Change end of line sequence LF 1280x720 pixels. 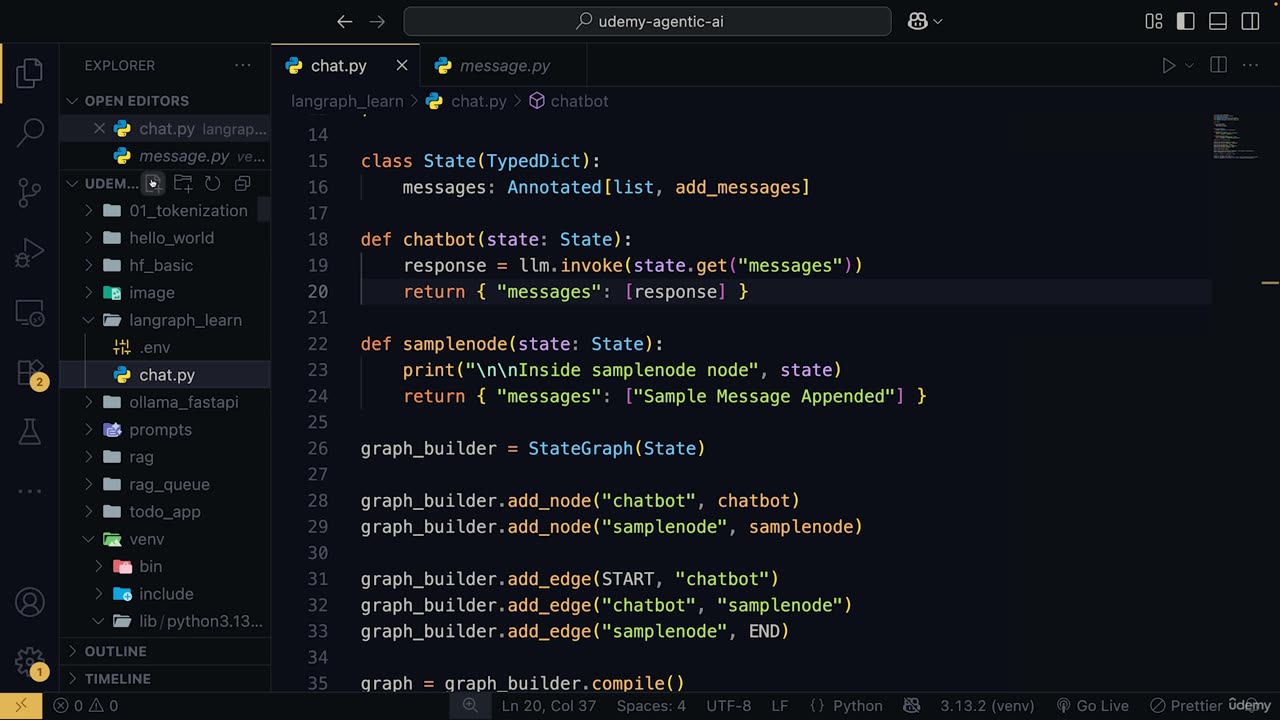coord(779,706)
